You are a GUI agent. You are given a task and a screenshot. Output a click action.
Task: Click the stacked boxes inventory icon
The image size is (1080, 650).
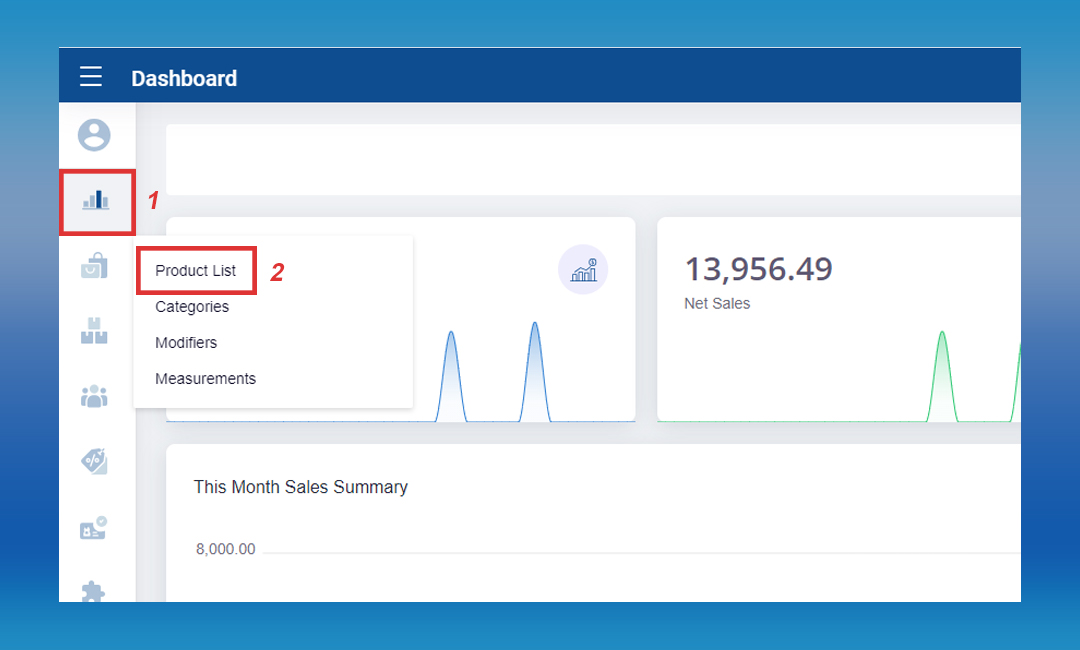(x=94, y=331)
